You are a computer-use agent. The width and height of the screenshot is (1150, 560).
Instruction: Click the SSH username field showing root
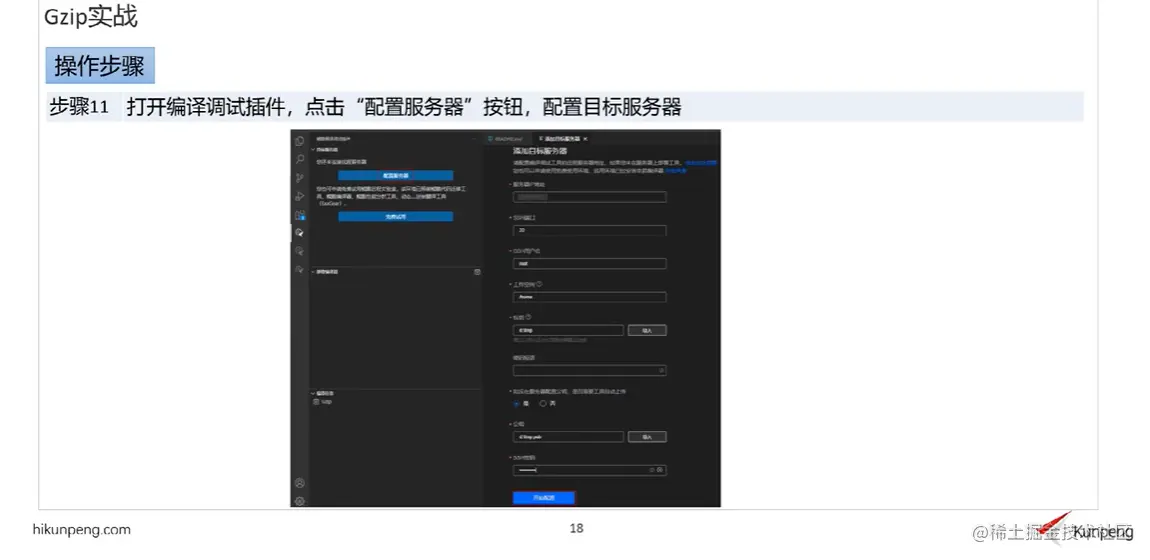tap(590, 264)
